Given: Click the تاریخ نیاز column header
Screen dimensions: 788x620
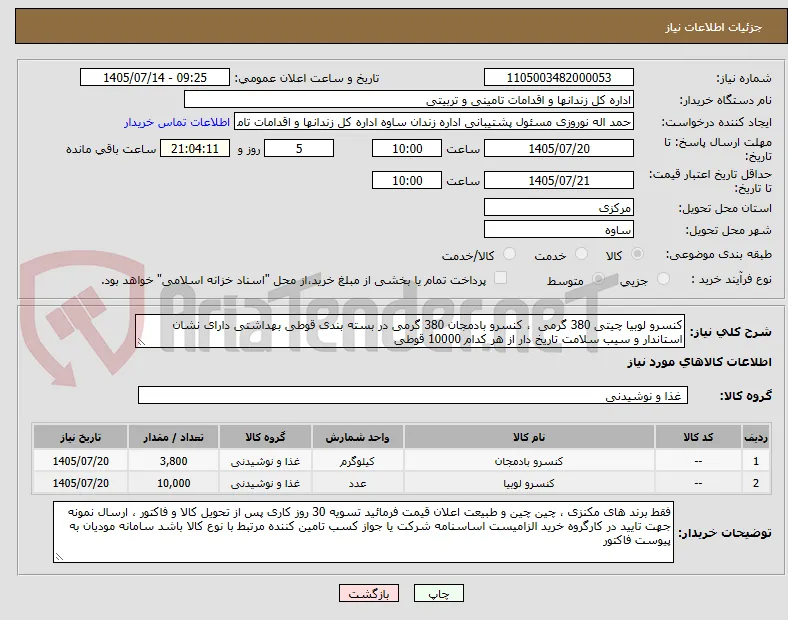Looking at the screenshot, I should tap(80, 437).
